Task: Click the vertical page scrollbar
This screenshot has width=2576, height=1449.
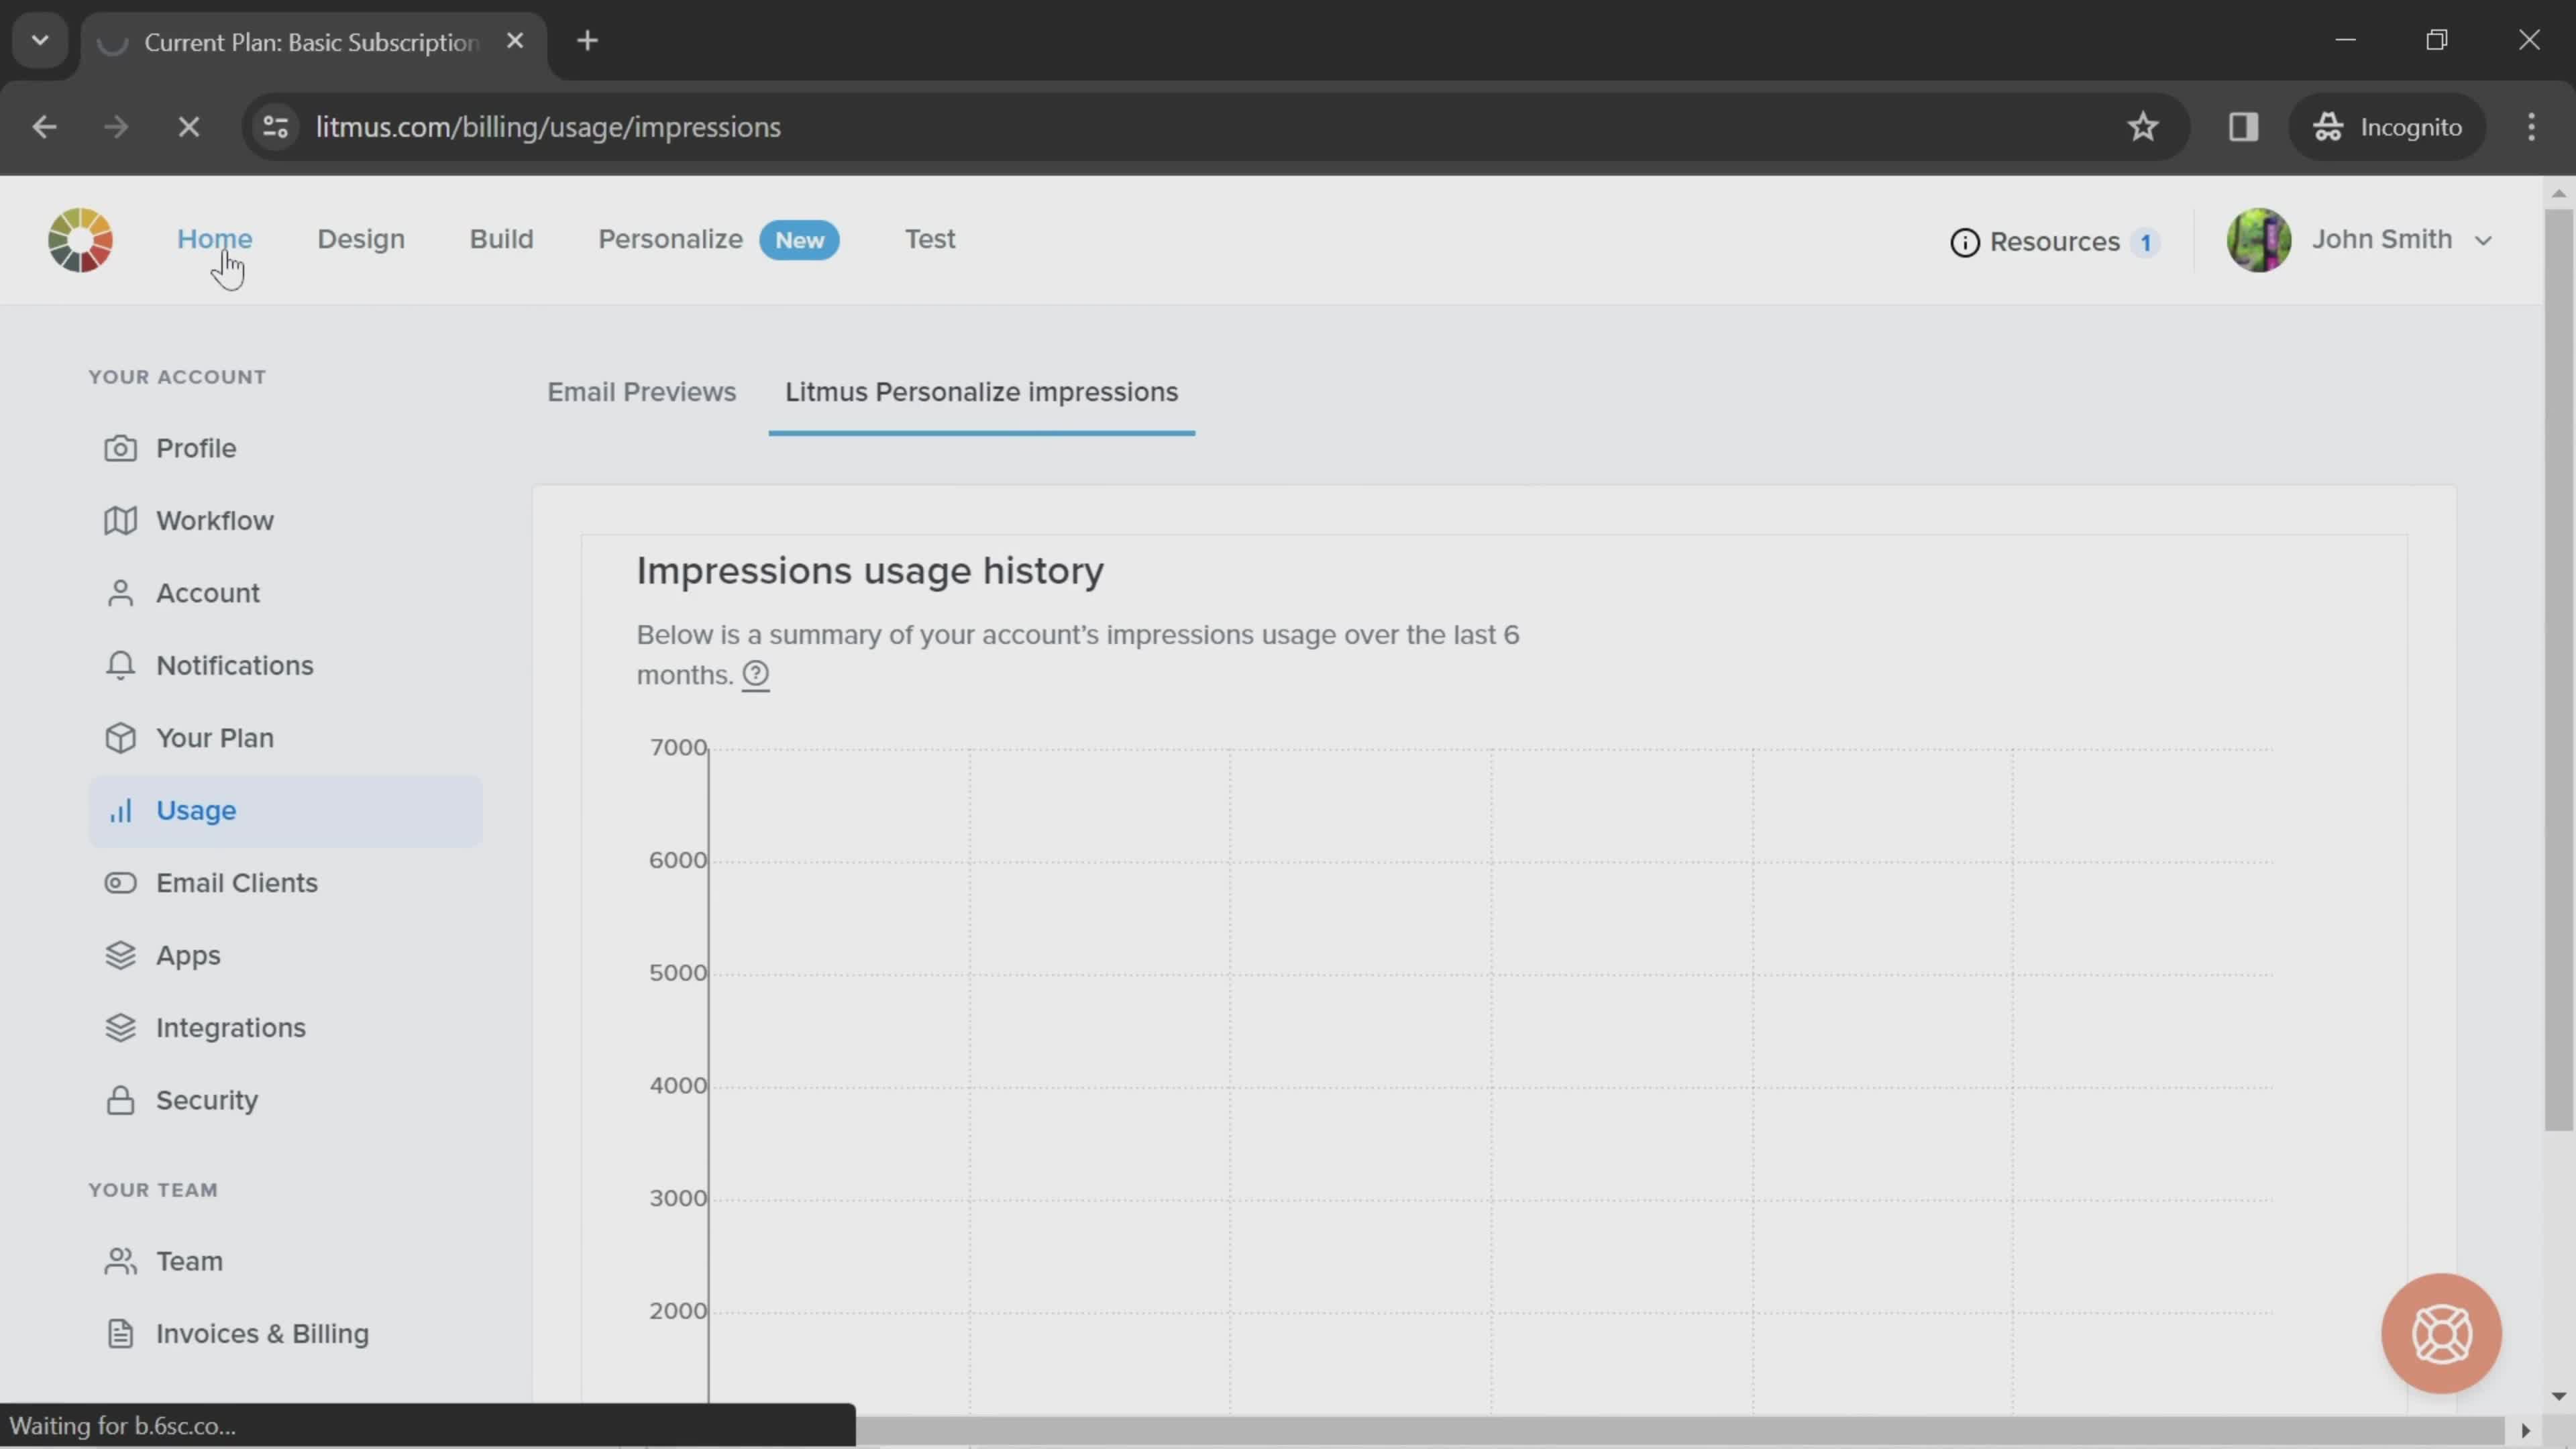Action: 2558,670
